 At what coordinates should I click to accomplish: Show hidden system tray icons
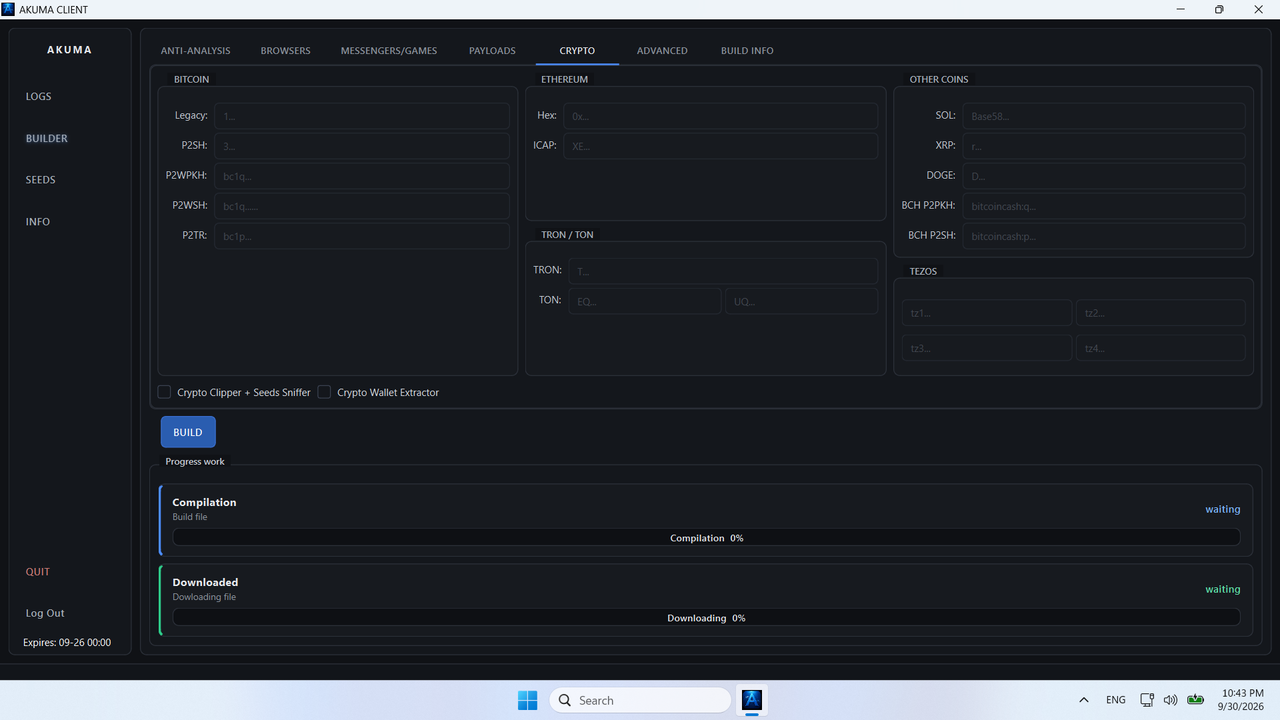pos(1084,700)
